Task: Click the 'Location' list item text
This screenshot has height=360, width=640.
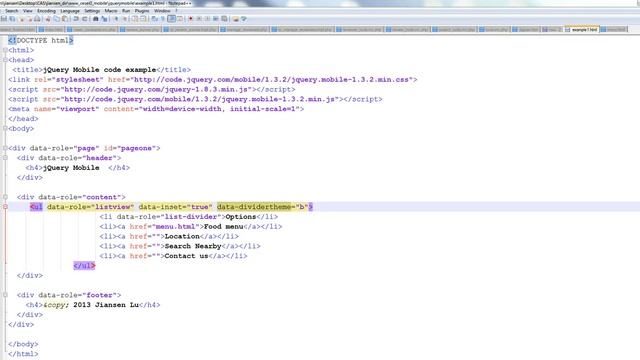Action: pos(182,236)
